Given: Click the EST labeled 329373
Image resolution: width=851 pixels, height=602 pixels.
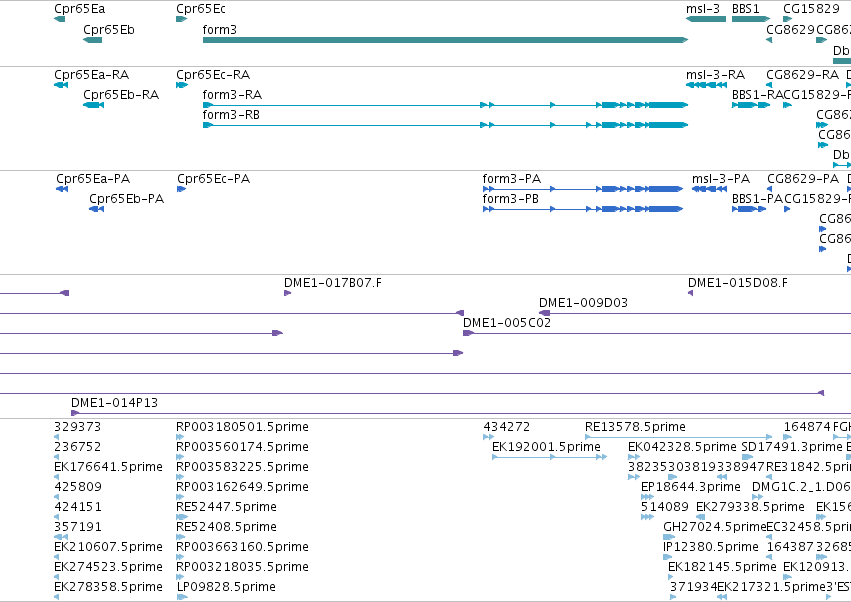Looking at the screenshot, I should pyautogui.click(x=78, y=427).
